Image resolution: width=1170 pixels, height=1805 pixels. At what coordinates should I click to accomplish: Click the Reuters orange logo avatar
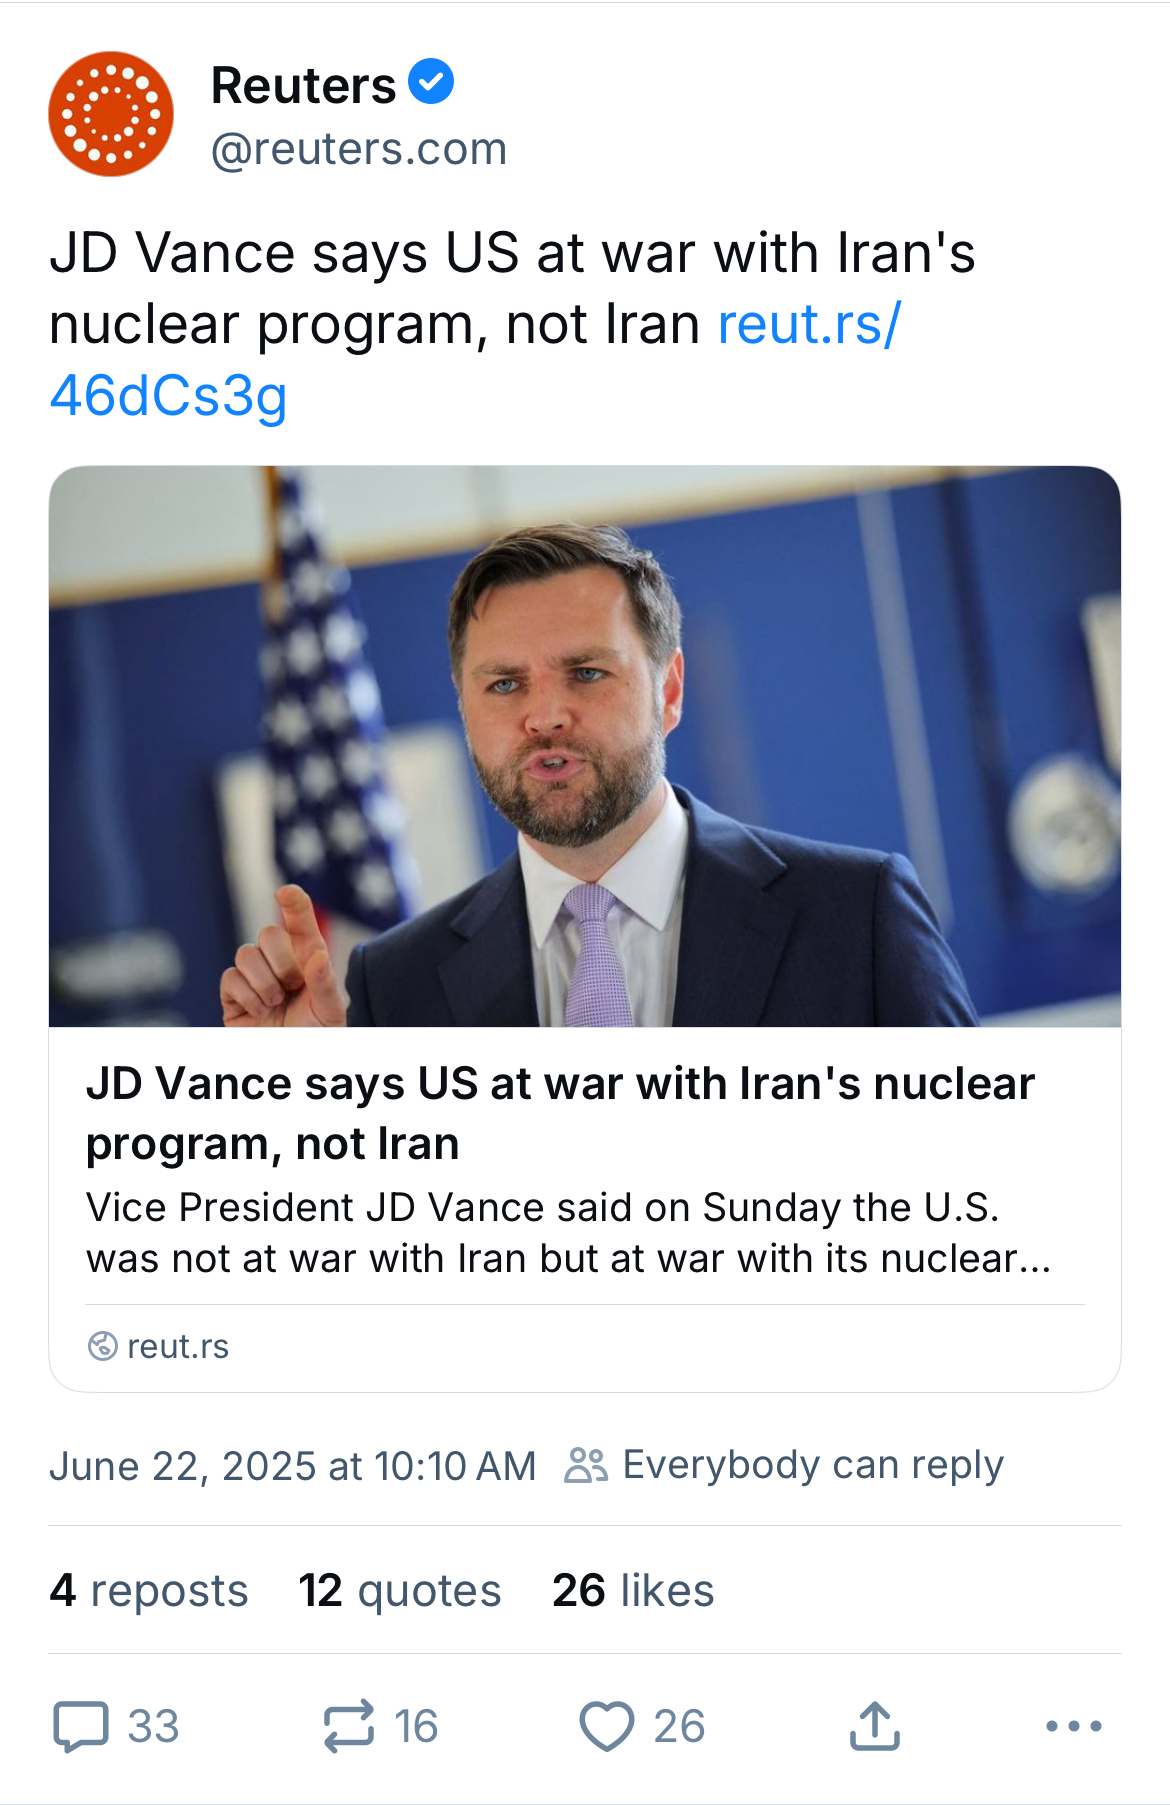pyautogui.click(x=111, y=114)
